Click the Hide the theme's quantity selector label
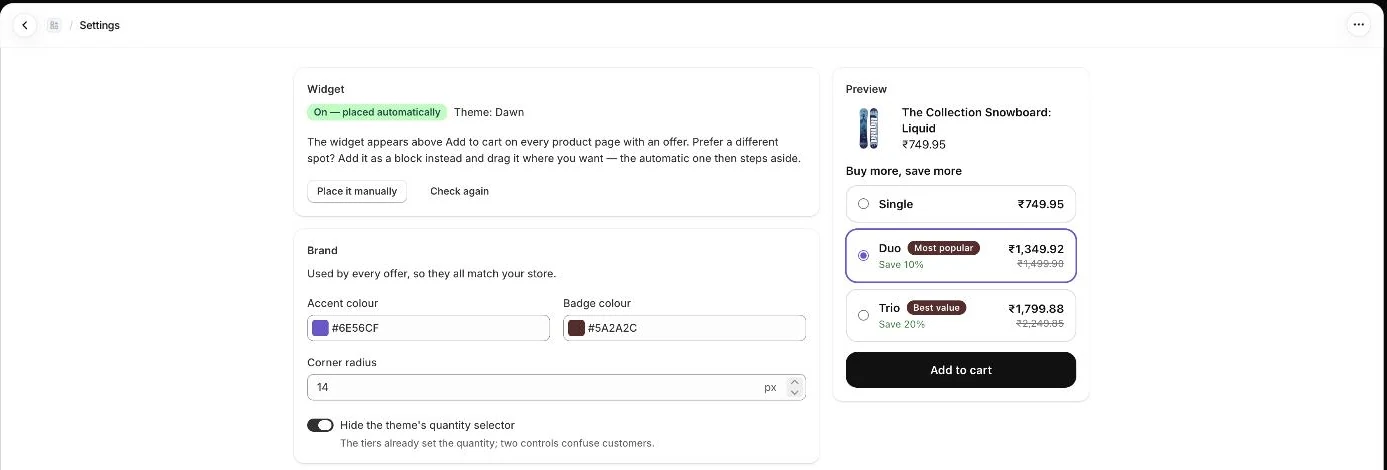The height and width of the screenshot is (470, 1387). click(427, 425)
